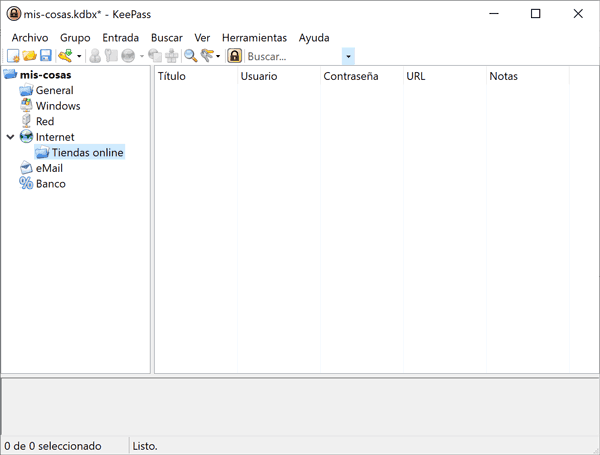This screenshot has height=455, width=600.
Task: Sort by the Notas column header
Action: [528, 76]
